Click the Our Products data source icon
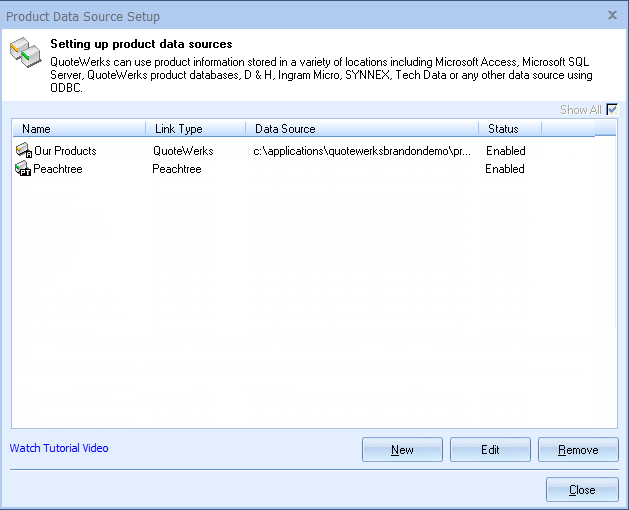Screen dimensions: 629x510 (x=24, y=150)
